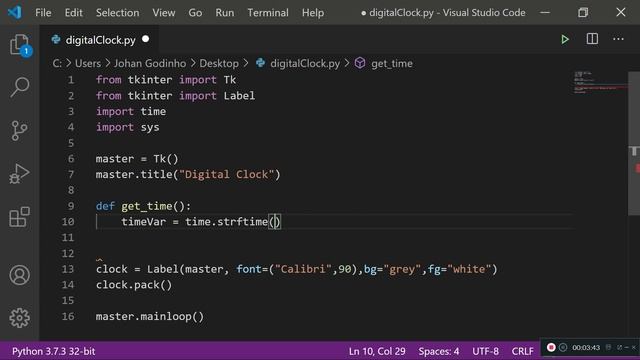Screen dimensions: 640x360
Task: Select Python 3.7.3 32-bit interpreter in status bar
Action: (53, 351)
